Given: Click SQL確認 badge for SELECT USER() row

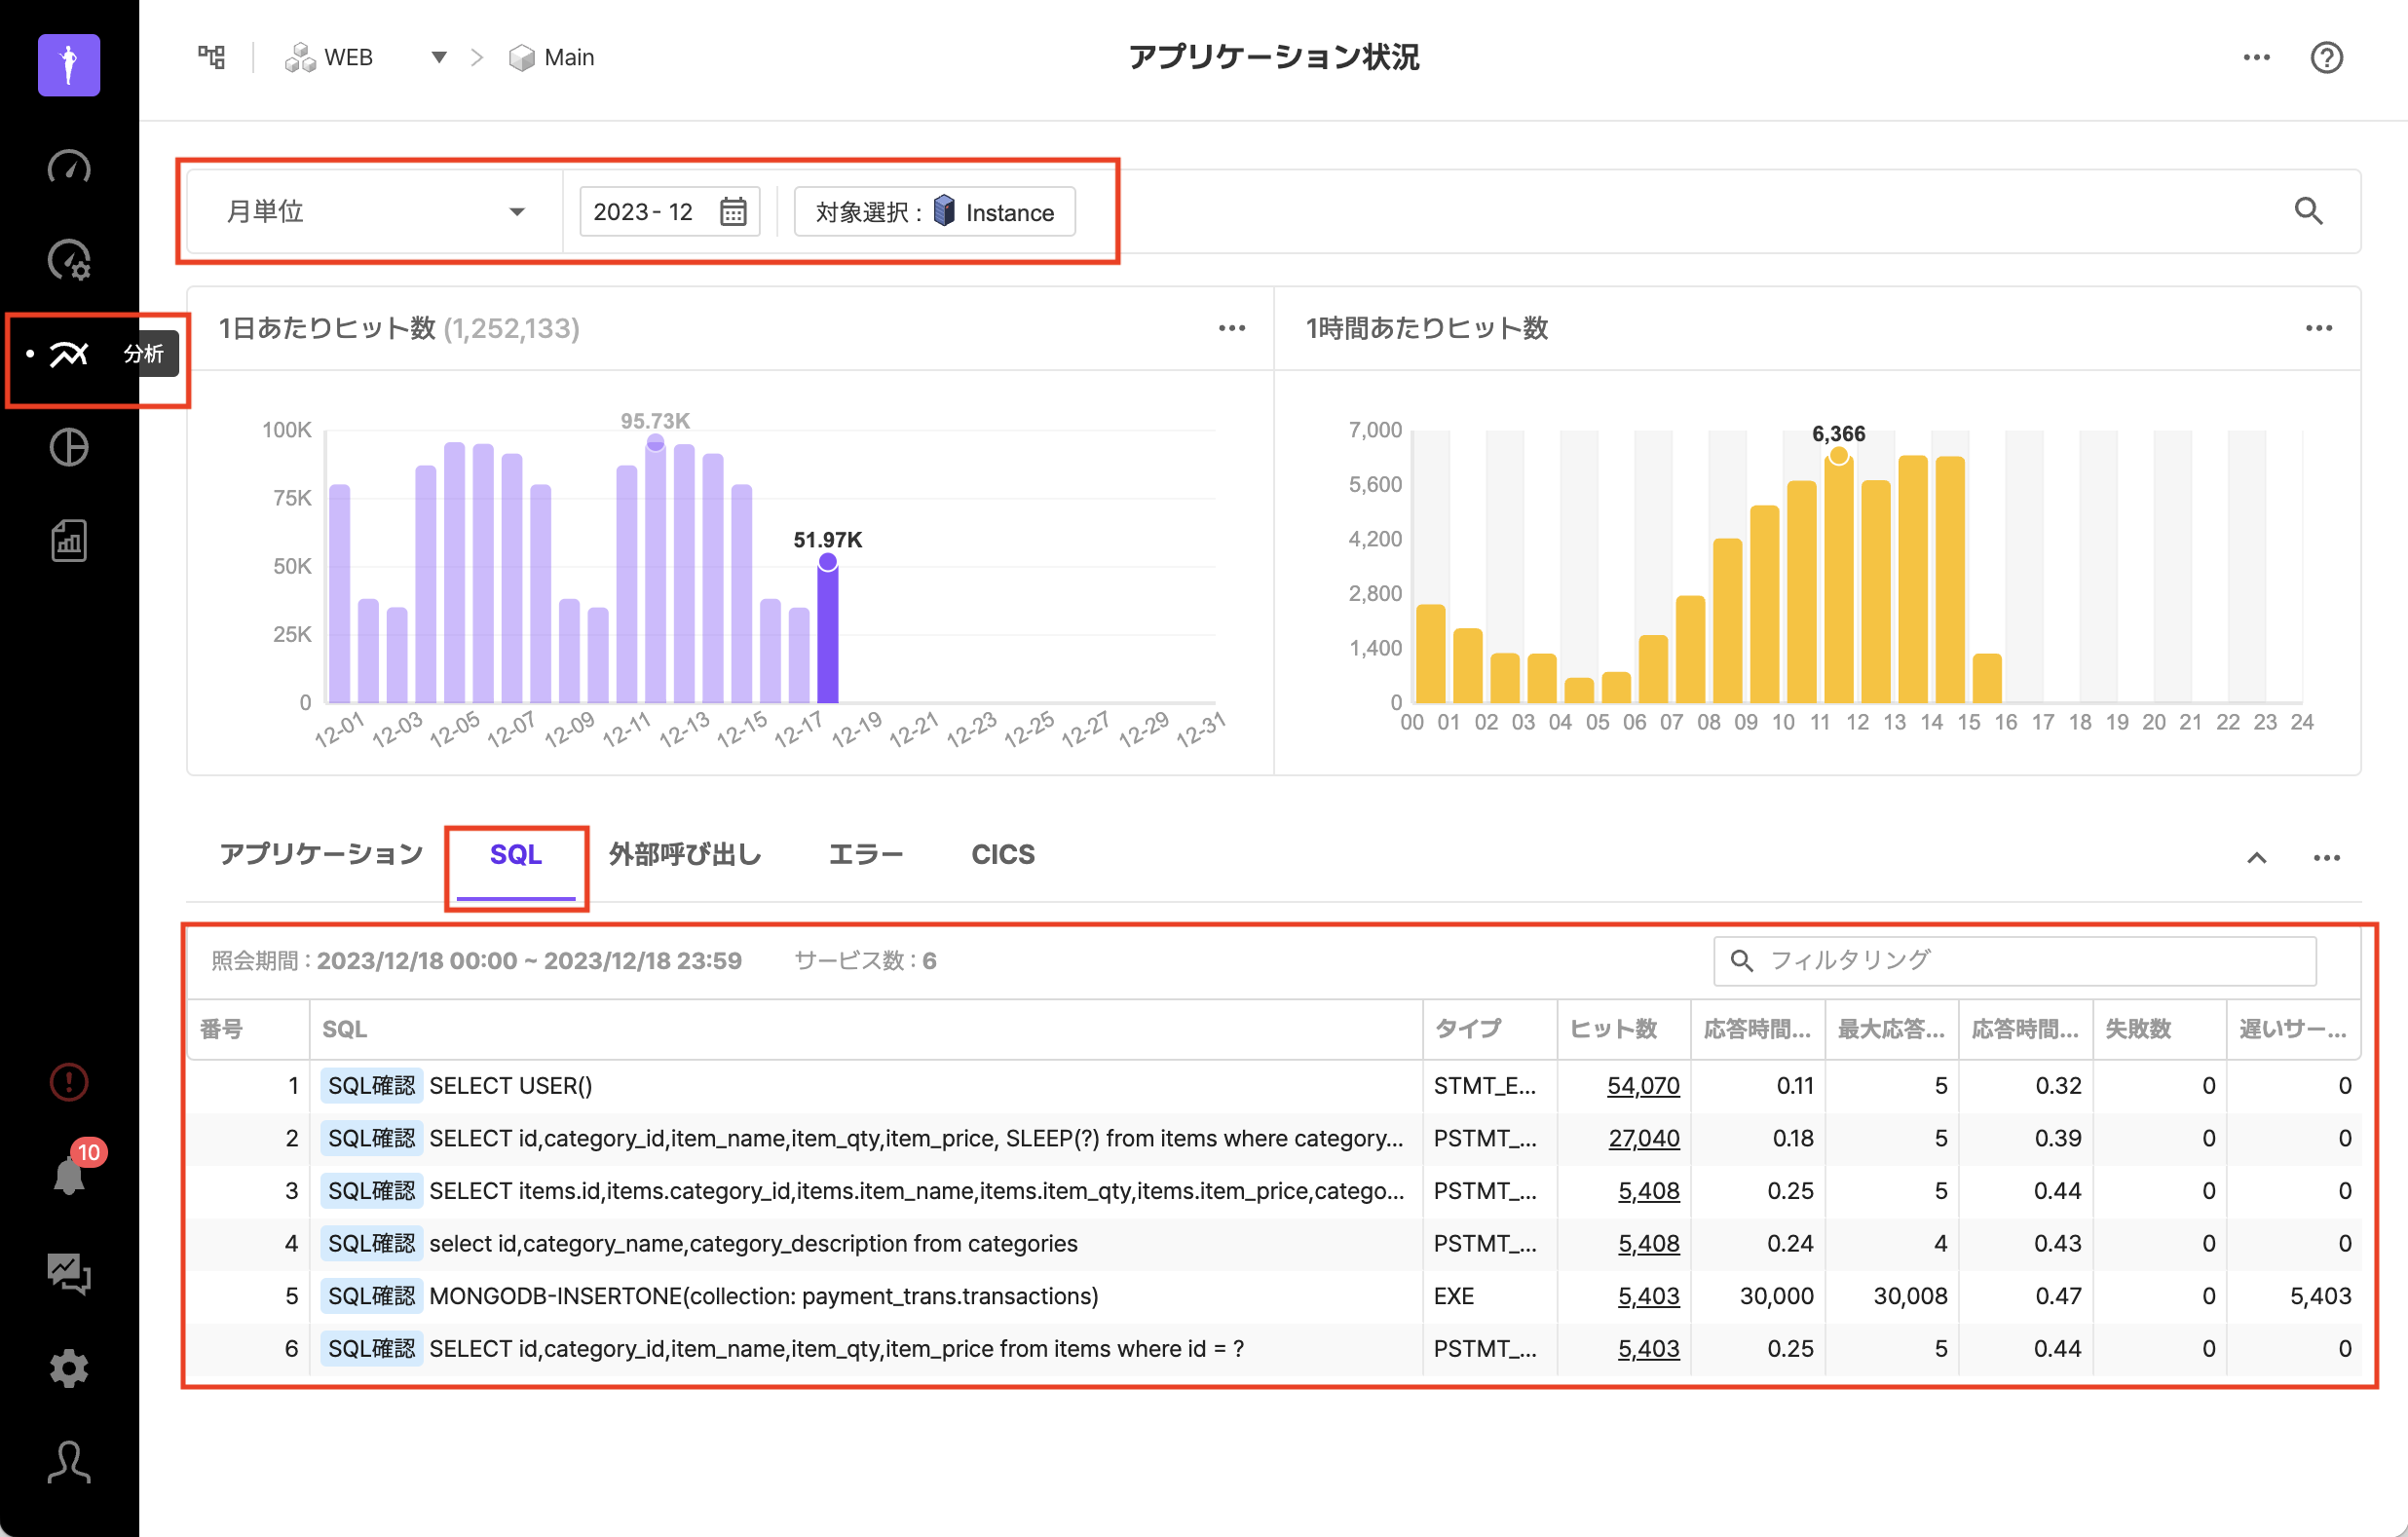Looking at the screenshot, I should pyautogui.click(x=371, y=1086).
